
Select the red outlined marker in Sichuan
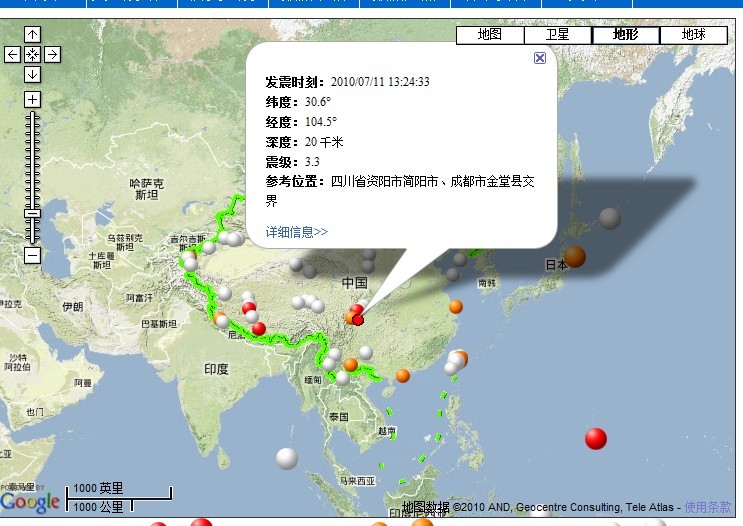[x=358, y=320]
